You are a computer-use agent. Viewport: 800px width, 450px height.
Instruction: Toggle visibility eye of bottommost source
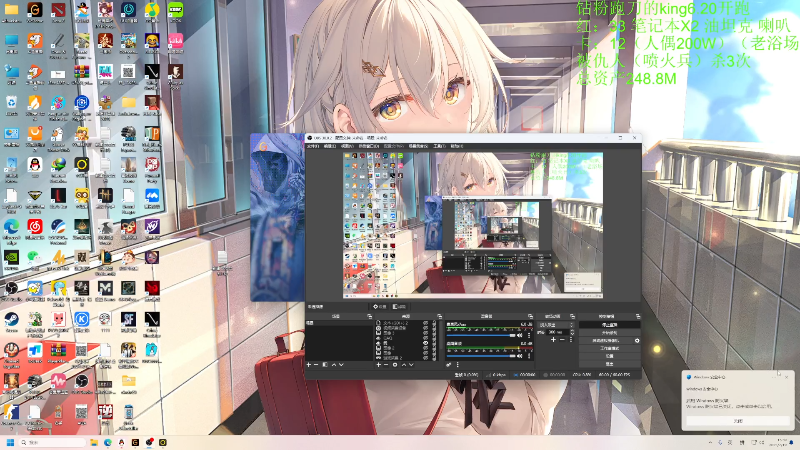(x=426, y=358)
